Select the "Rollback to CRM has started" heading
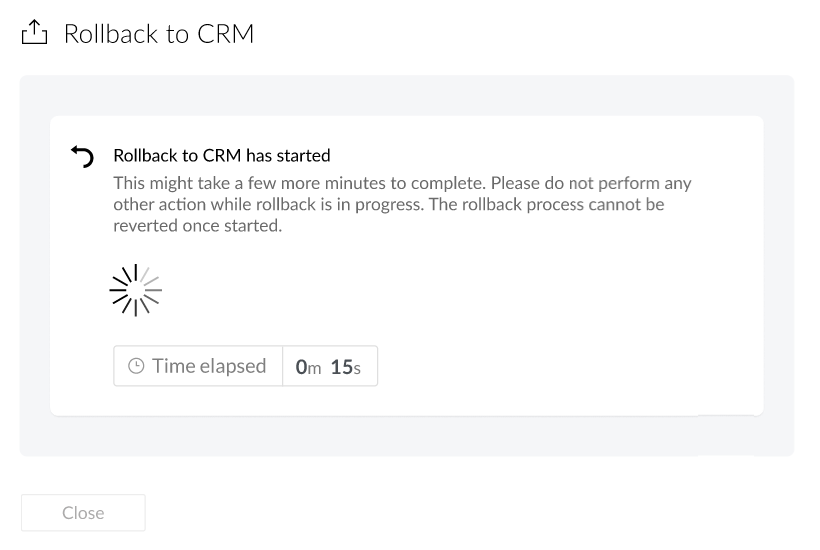The height and width of the screenshot is (550, 820). tap(221, 156)
